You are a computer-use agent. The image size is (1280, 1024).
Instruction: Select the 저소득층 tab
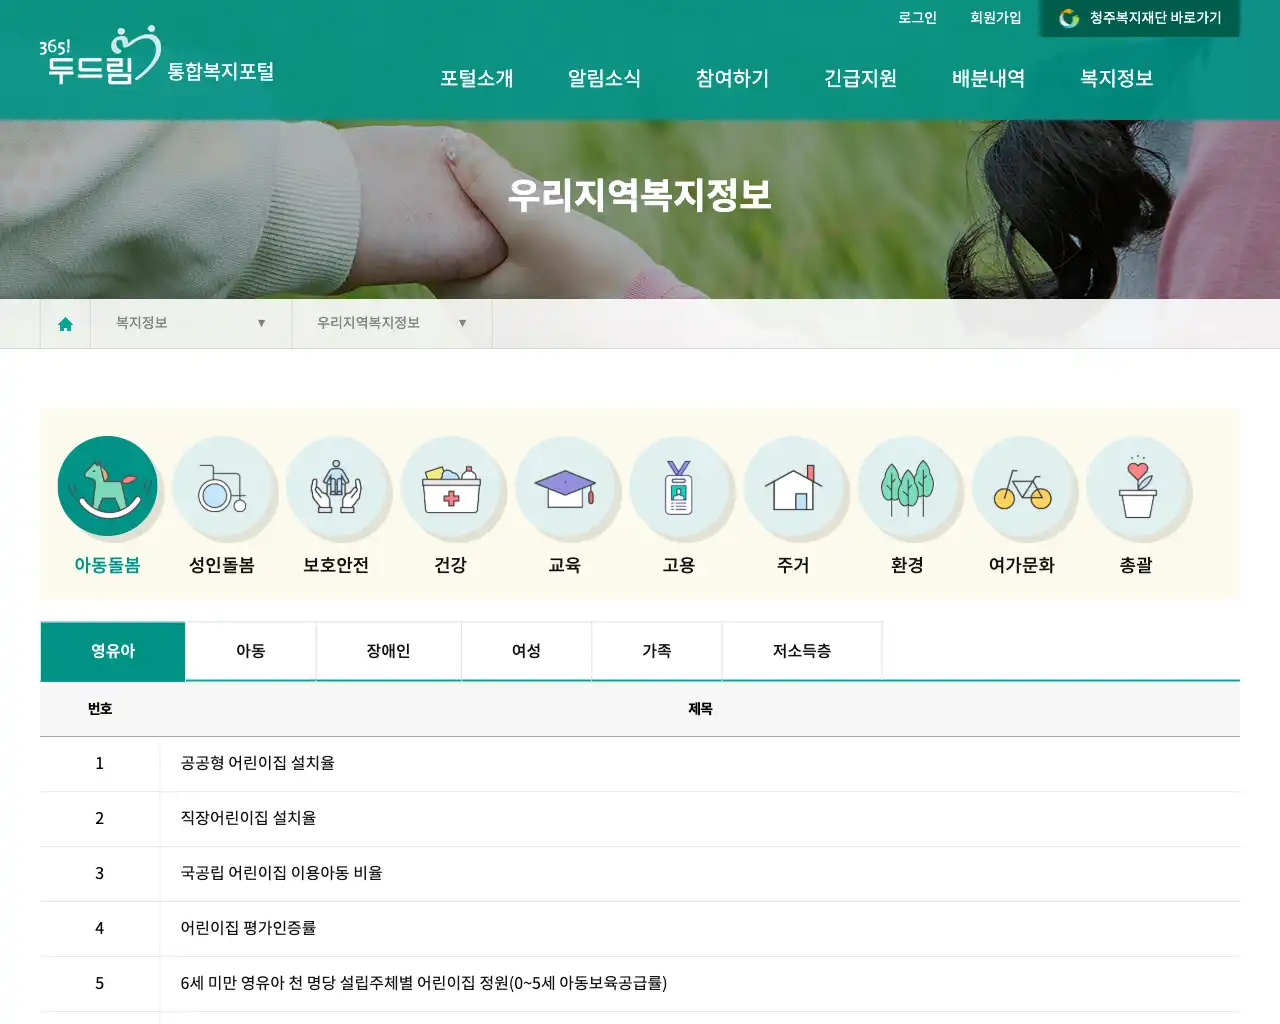[801, 651]
